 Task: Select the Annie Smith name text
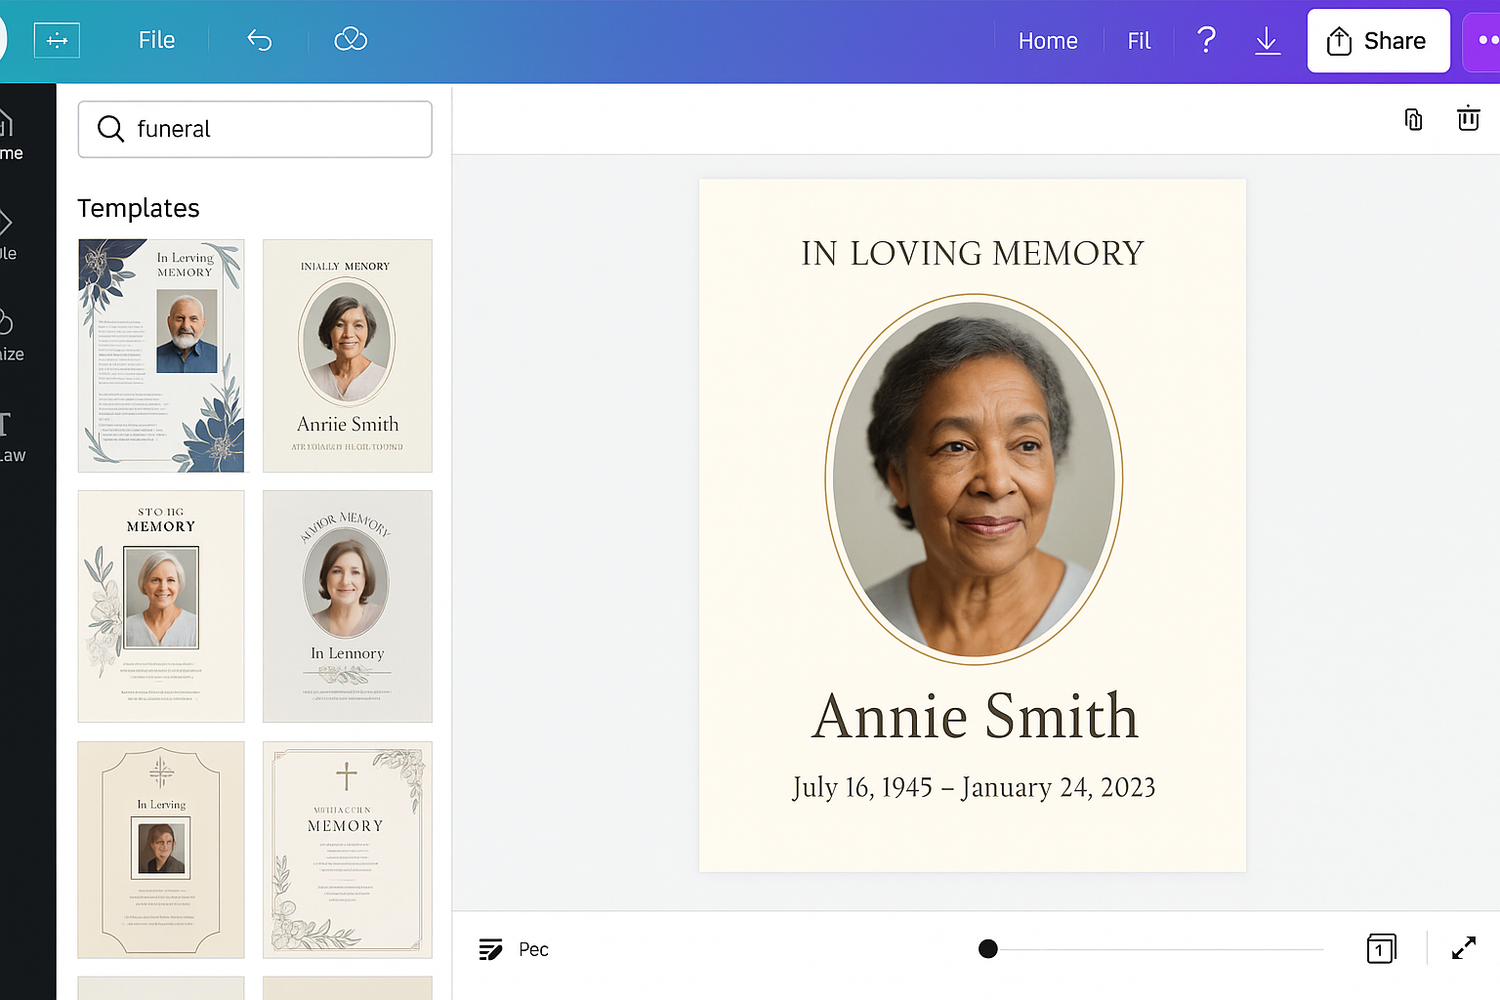[974, 716]
